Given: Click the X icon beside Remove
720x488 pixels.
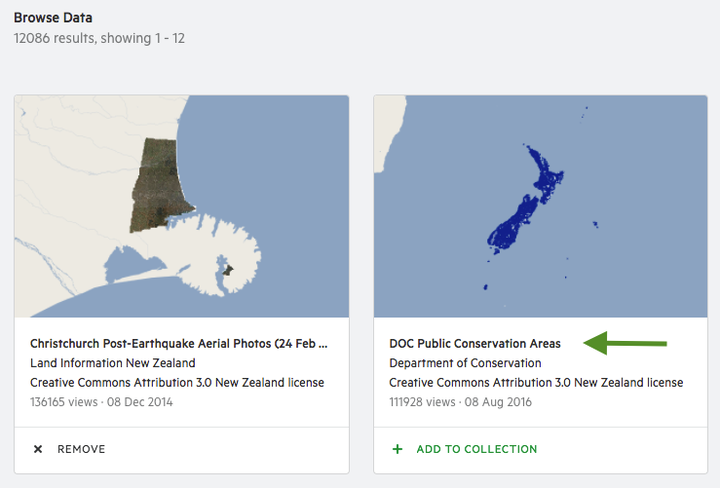Looking at the screenshot, I should pos(38,449).
